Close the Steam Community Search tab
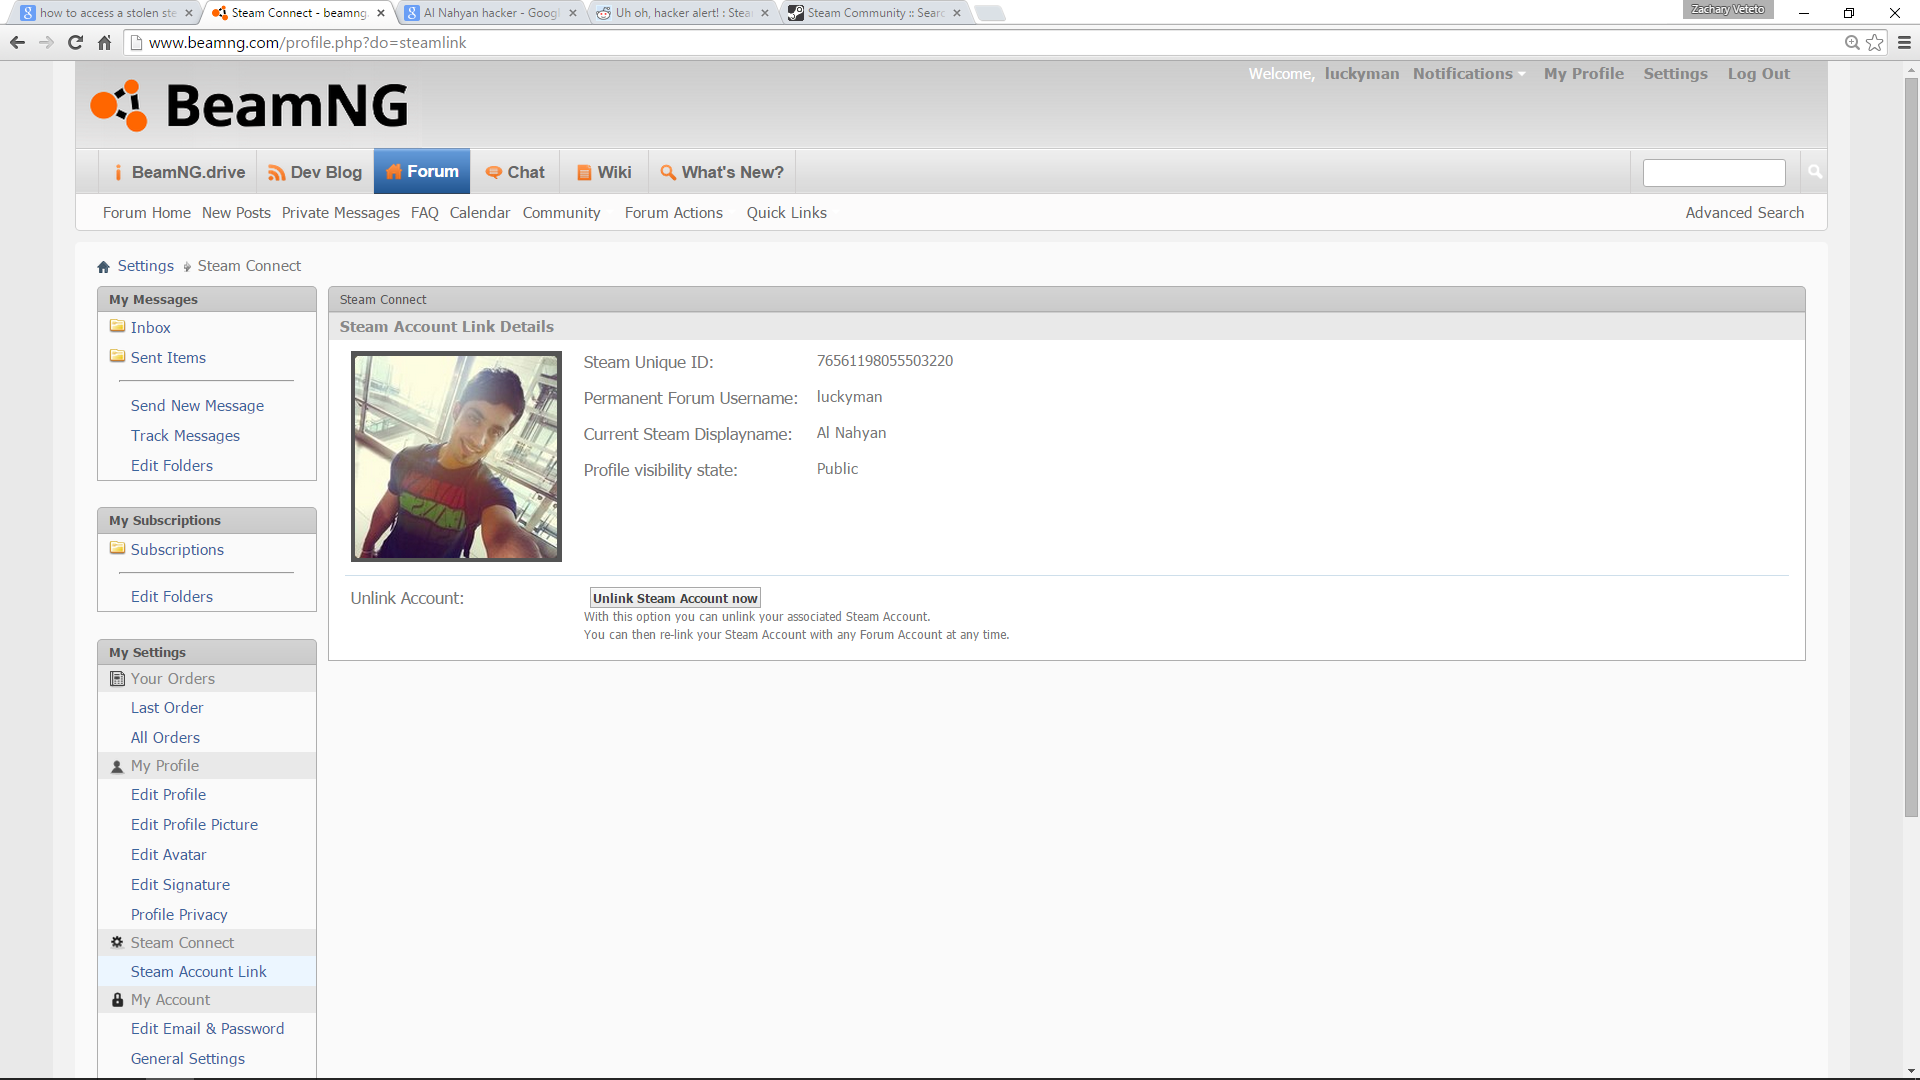The width and height of the screenshot is (1920, 1080). pyautogui.click(x=957, y=13)
